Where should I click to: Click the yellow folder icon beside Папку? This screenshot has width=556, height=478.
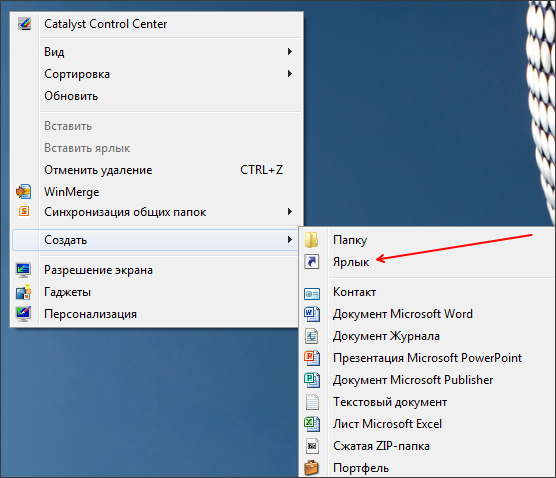[x=311, y=240]
